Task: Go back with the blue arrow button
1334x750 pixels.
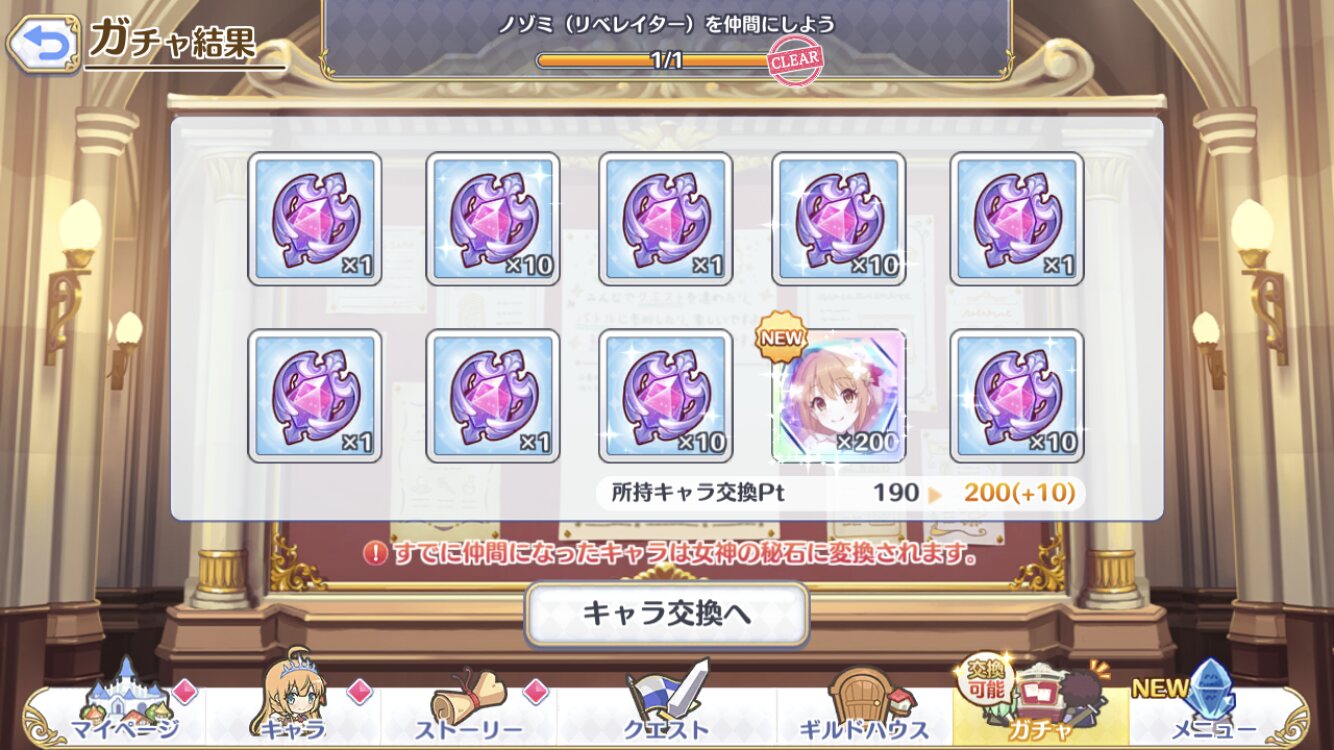Action: click(43, 41)
